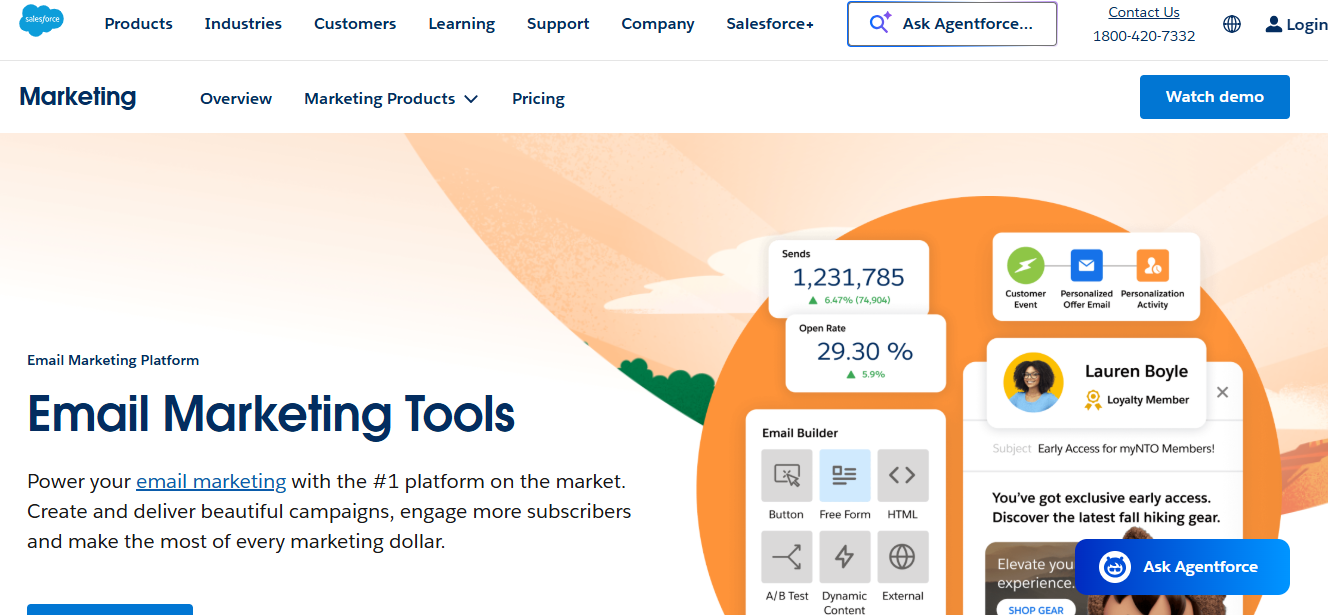Click the Salesforce cloud logo
The width and height of the screenshot is (1328, 615).
coord(41,21)
